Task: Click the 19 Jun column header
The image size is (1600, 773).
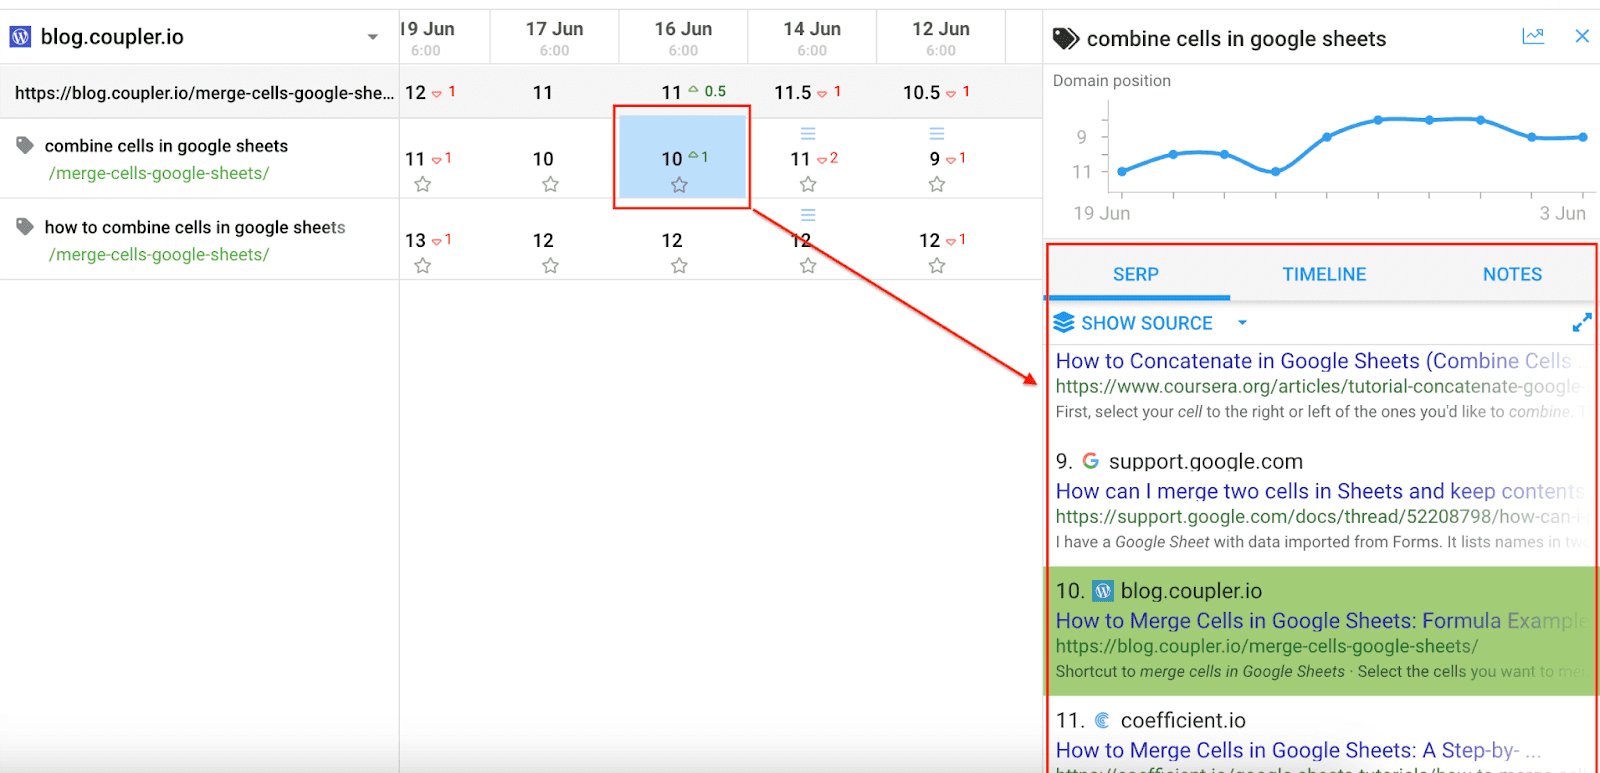Action: pos(428,38)
